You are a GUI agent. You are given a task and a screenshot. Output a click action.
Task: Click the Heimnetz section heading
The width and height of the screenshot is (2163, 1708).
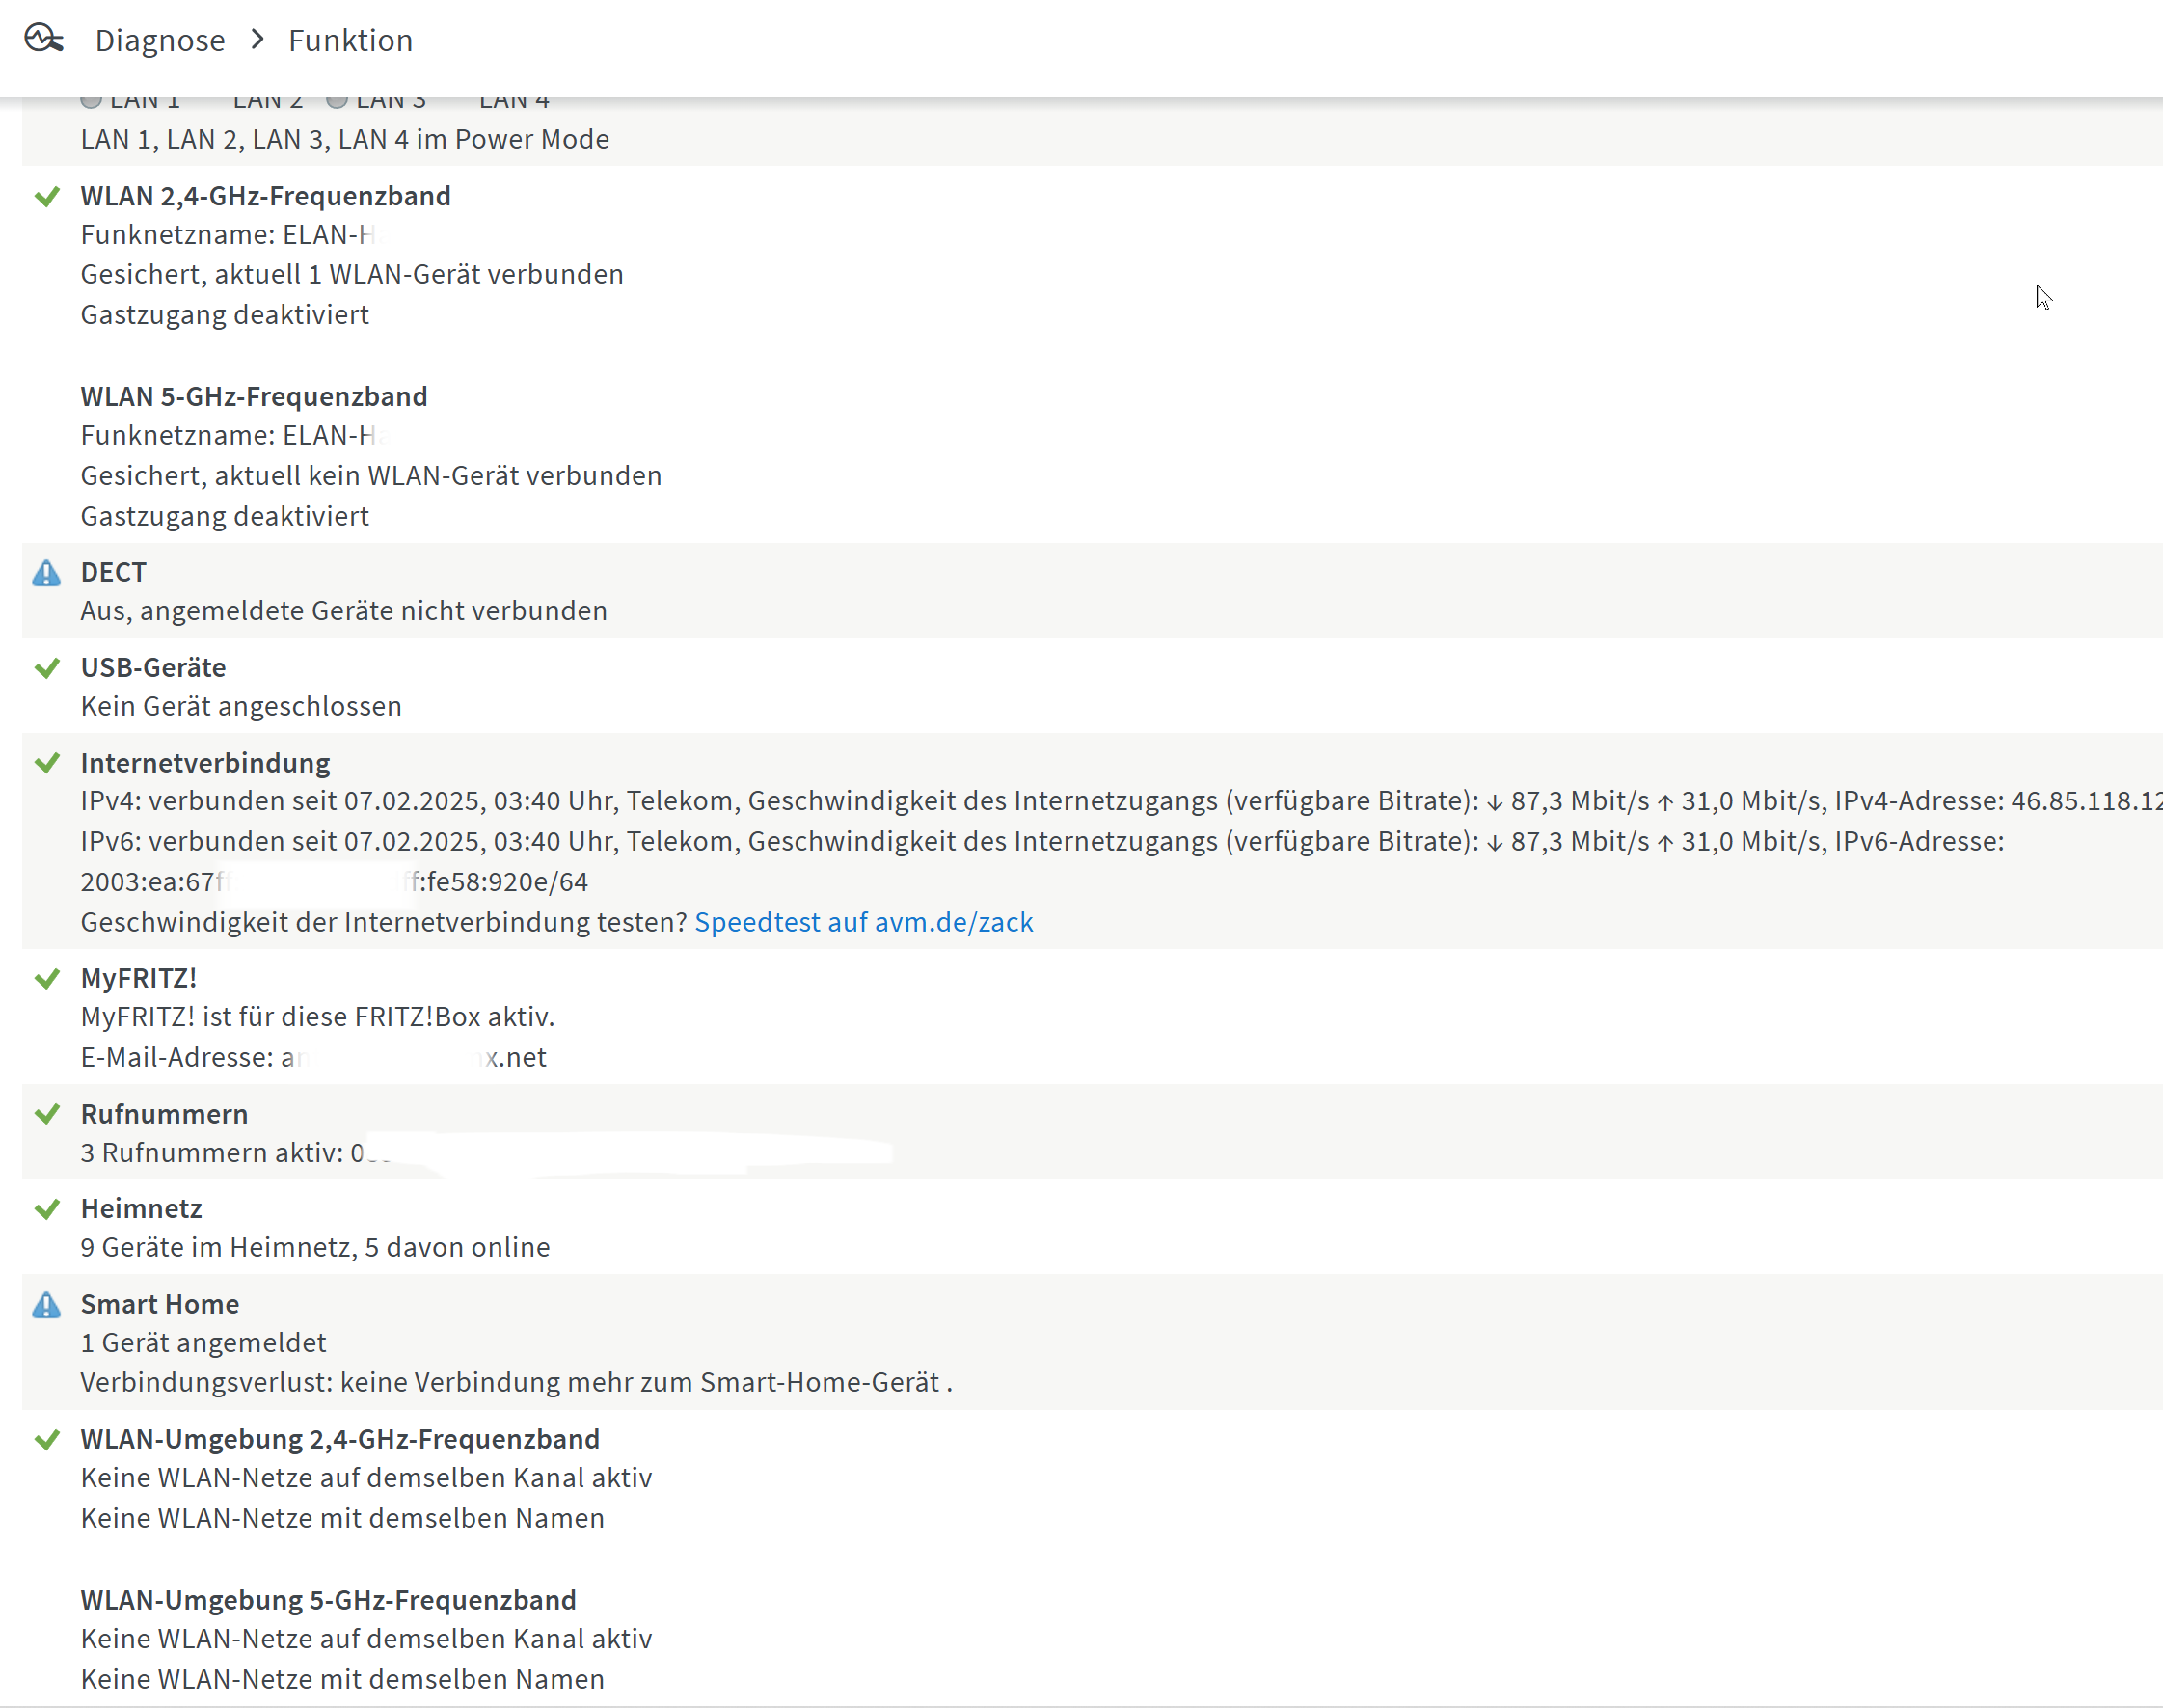tap(141, 1208)
